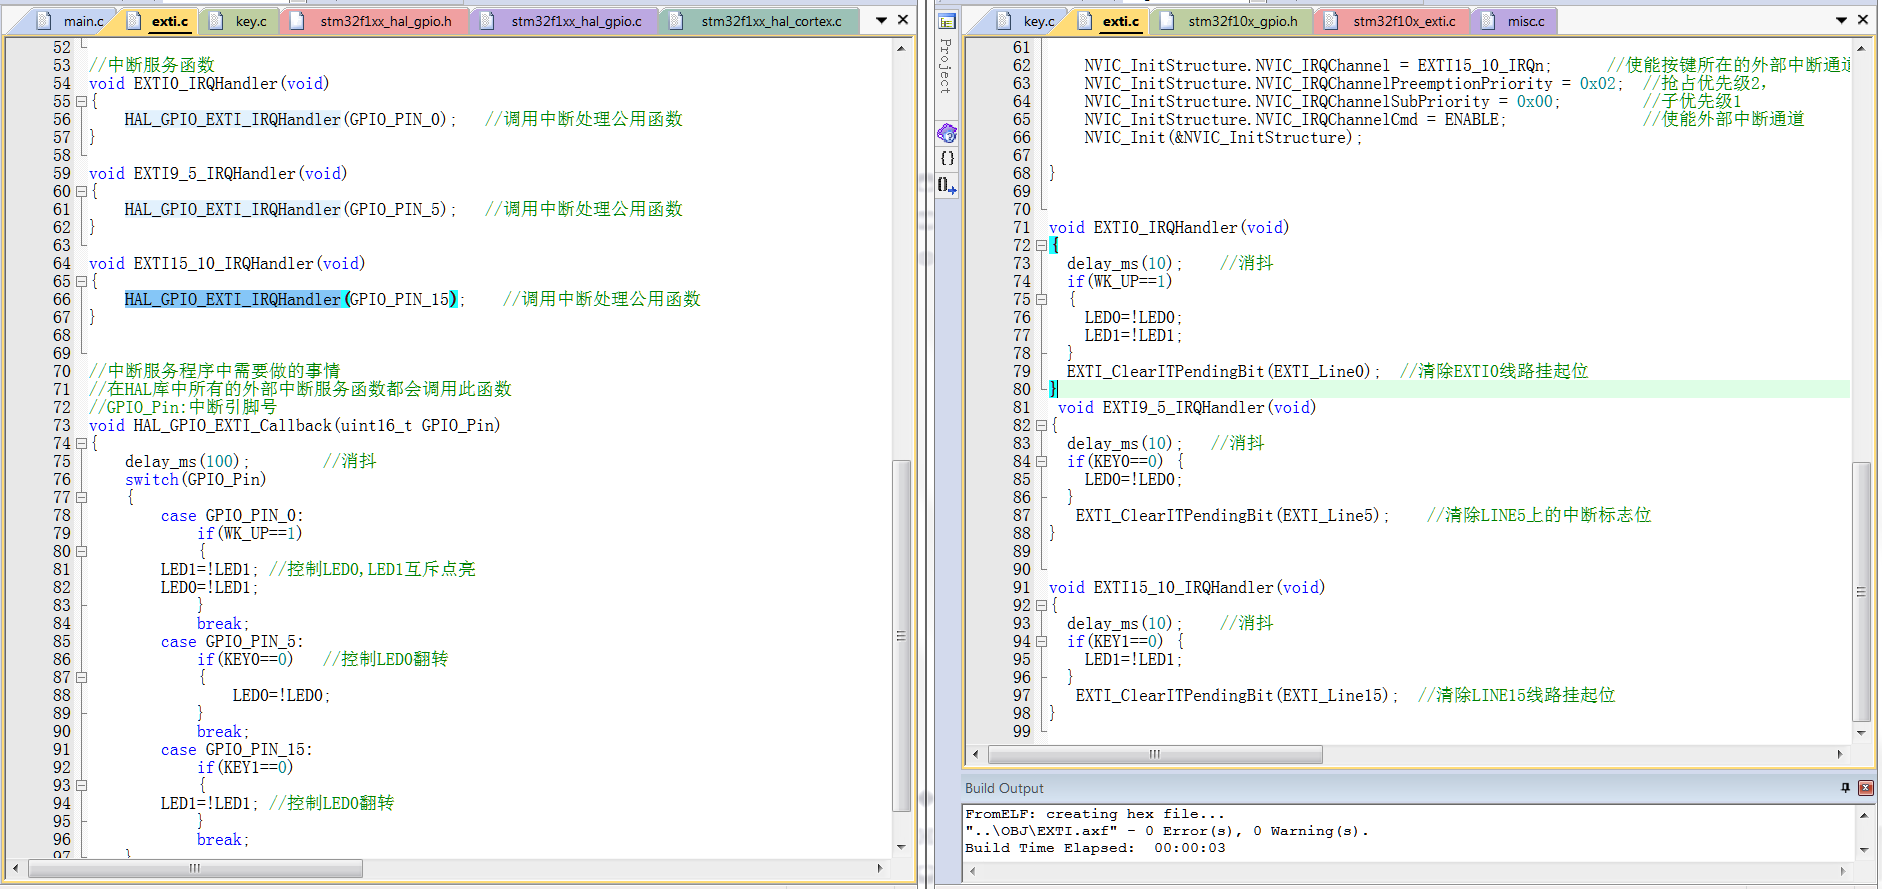The height and width of the screenshot is (889, 1882).
Task: Collapse the KEY1 if fold at right line 94
Action: [1042, 642]
